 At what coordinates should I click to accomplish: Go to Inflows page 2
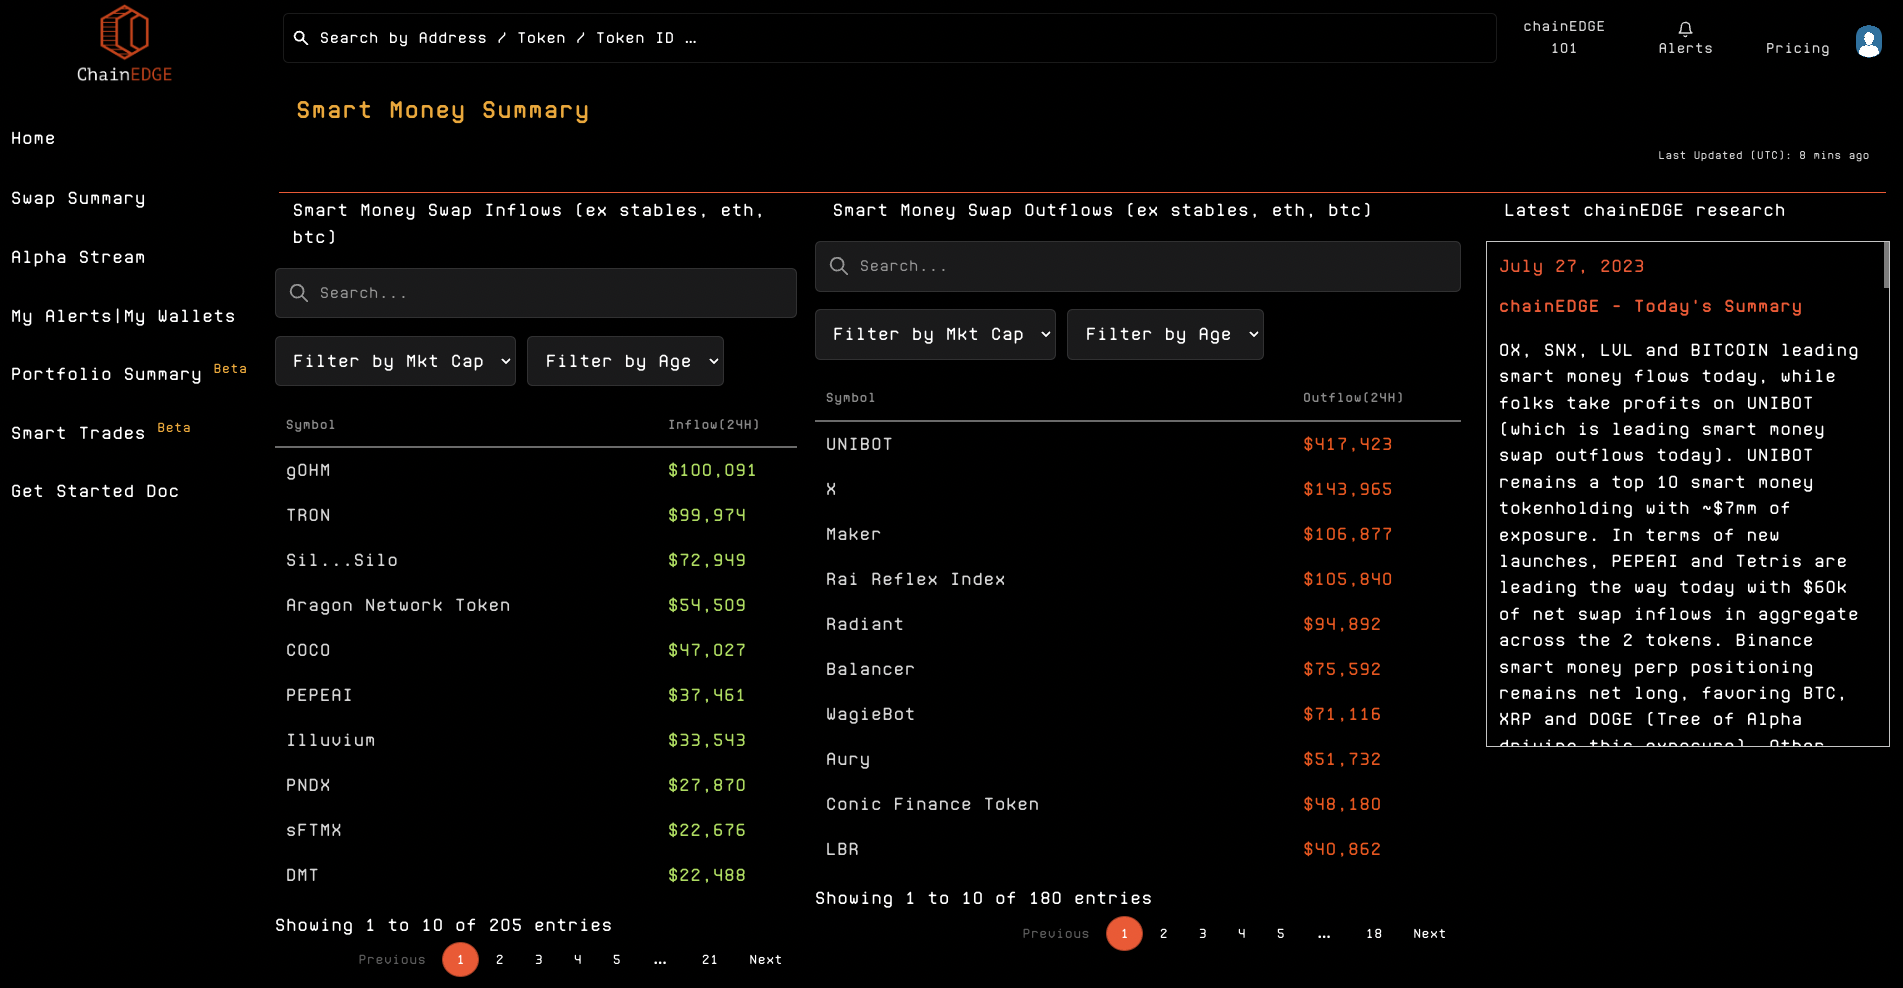pyautogui.click(x=500, y=960)
